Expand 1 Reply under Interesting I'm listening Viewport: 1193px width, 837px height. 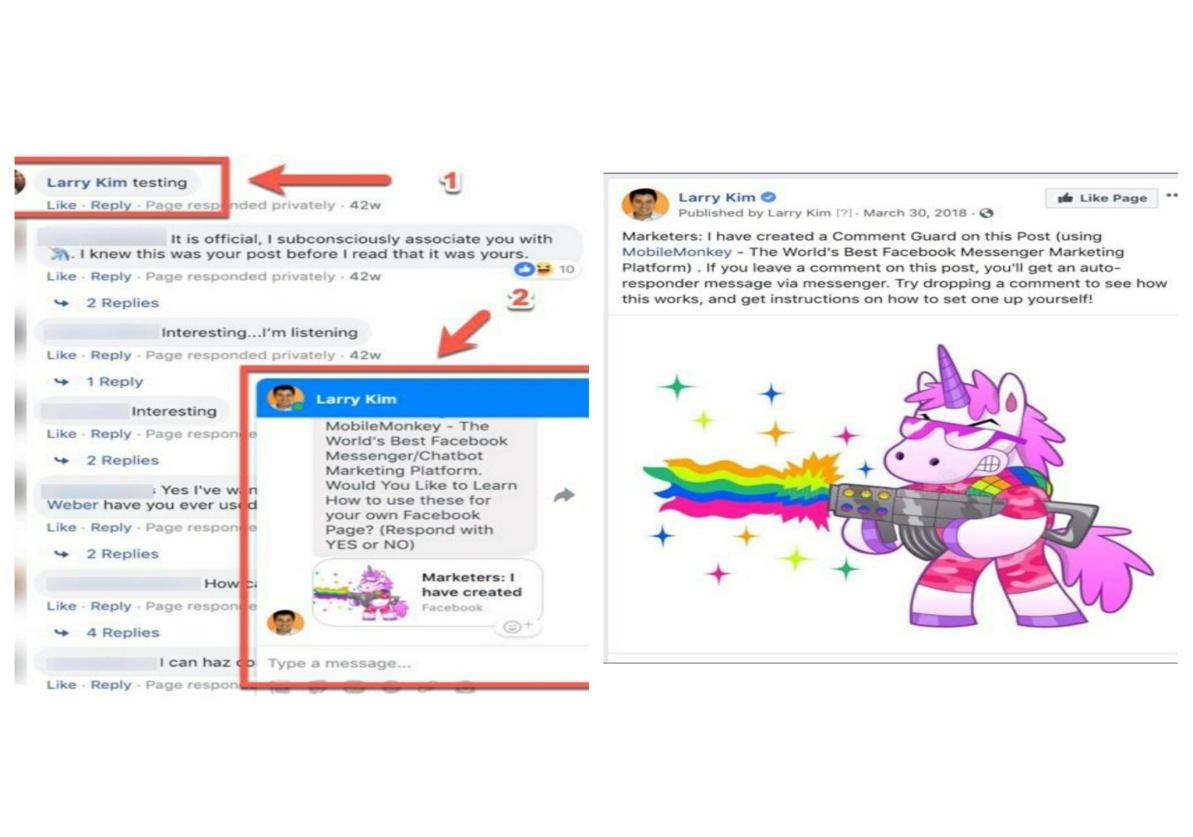pos(114,381)
